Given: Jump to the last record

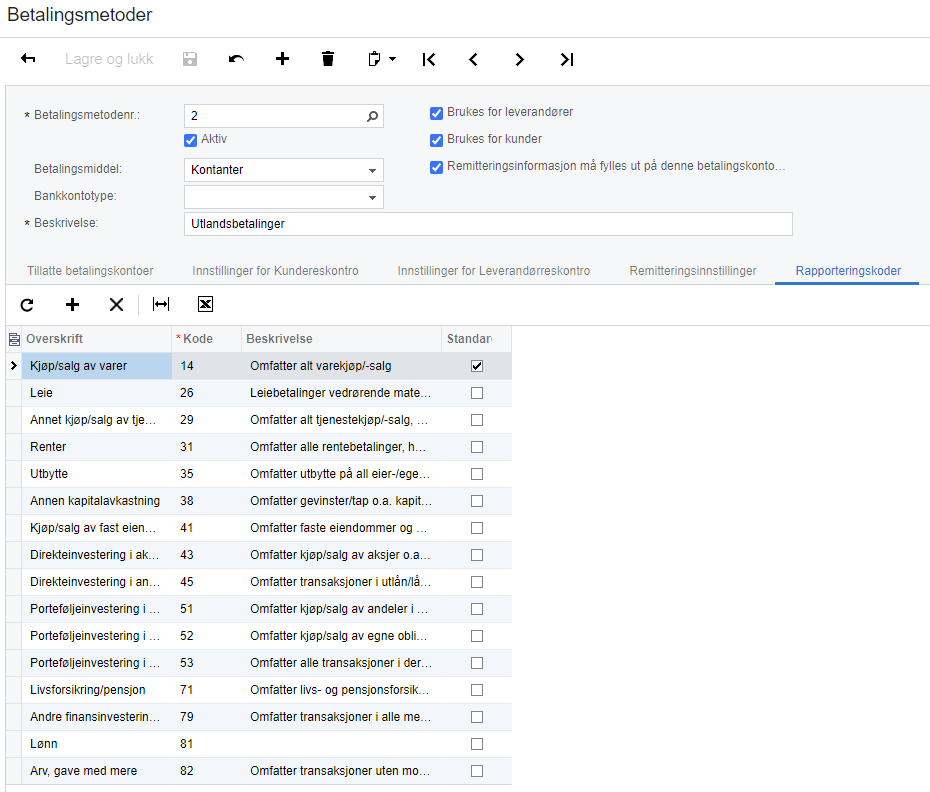Looking at the screenshot, I should [x=566, y=59].
